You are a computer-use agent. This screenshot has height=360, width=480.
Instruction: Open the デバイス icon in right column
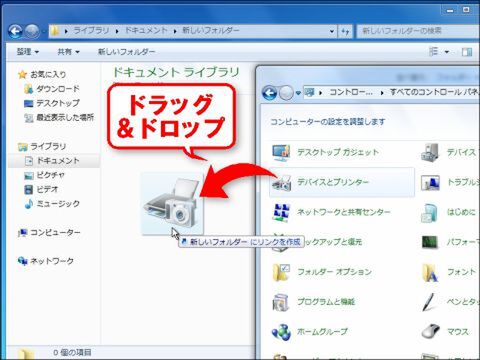pos(430,153)
